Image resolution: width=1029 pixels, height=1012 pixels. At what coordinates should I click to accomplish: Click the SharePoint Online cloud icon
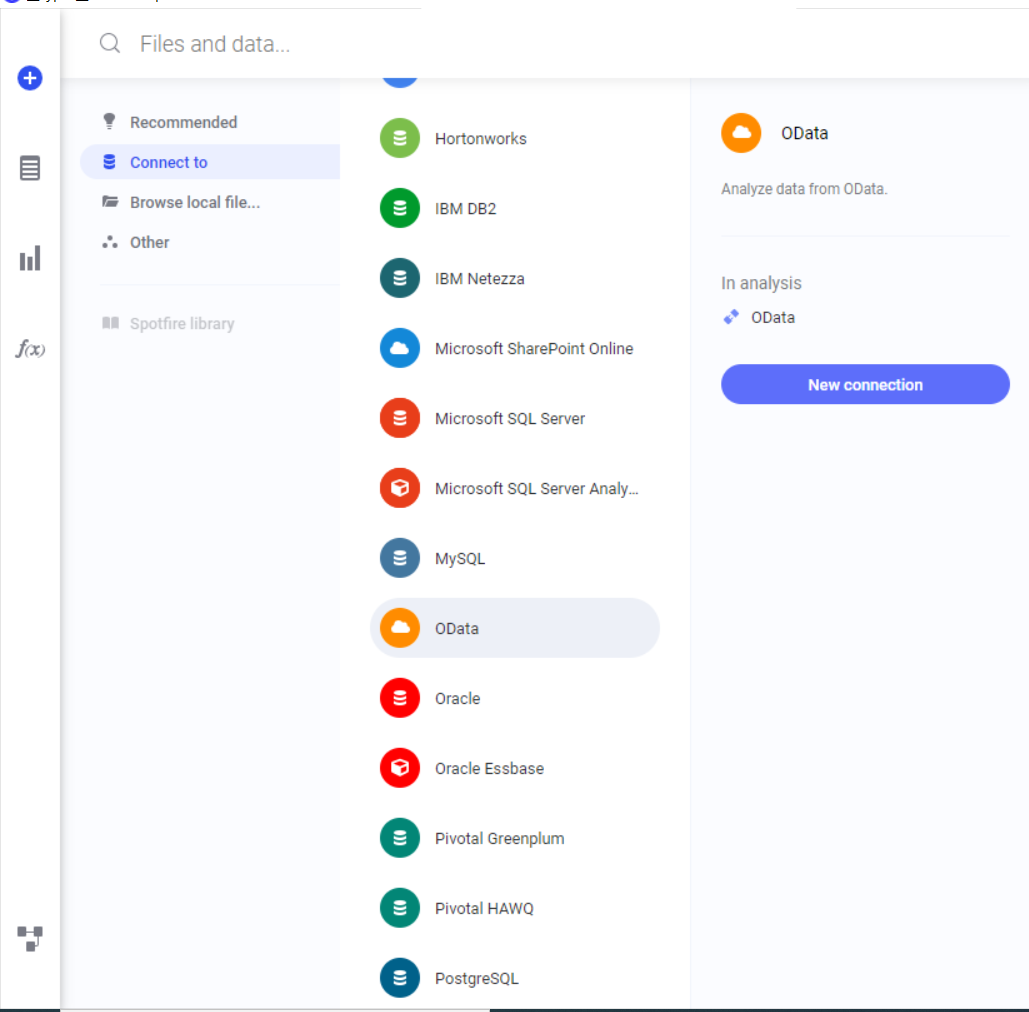pos(400,348)
